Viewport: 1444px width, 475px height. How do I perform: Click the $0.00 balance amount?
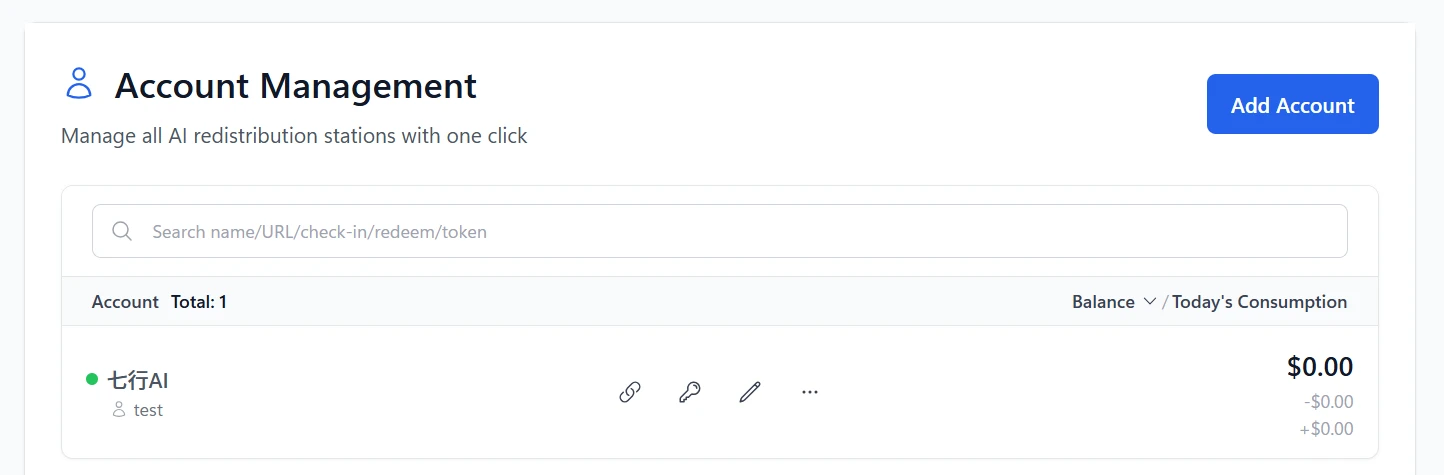click(1320, 367)
